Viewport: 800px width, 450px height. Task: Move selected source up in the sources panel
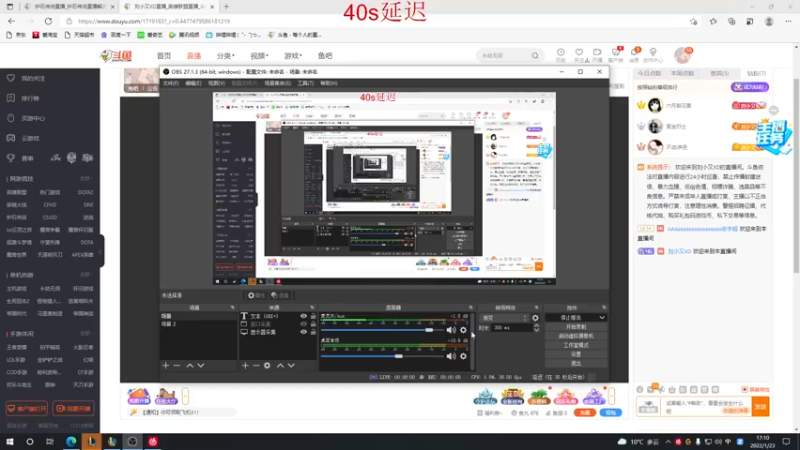[280, 365]
